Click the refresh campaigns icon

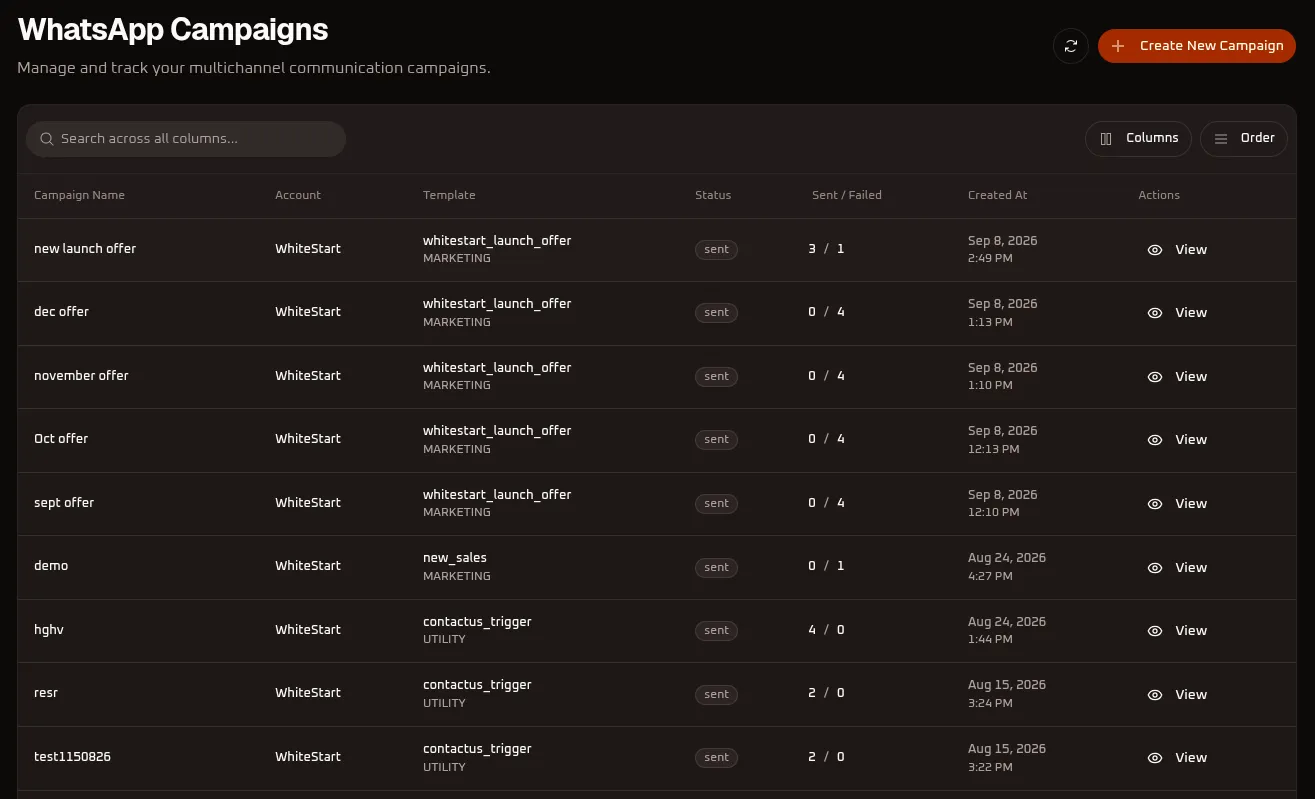tap(1071, 46)
